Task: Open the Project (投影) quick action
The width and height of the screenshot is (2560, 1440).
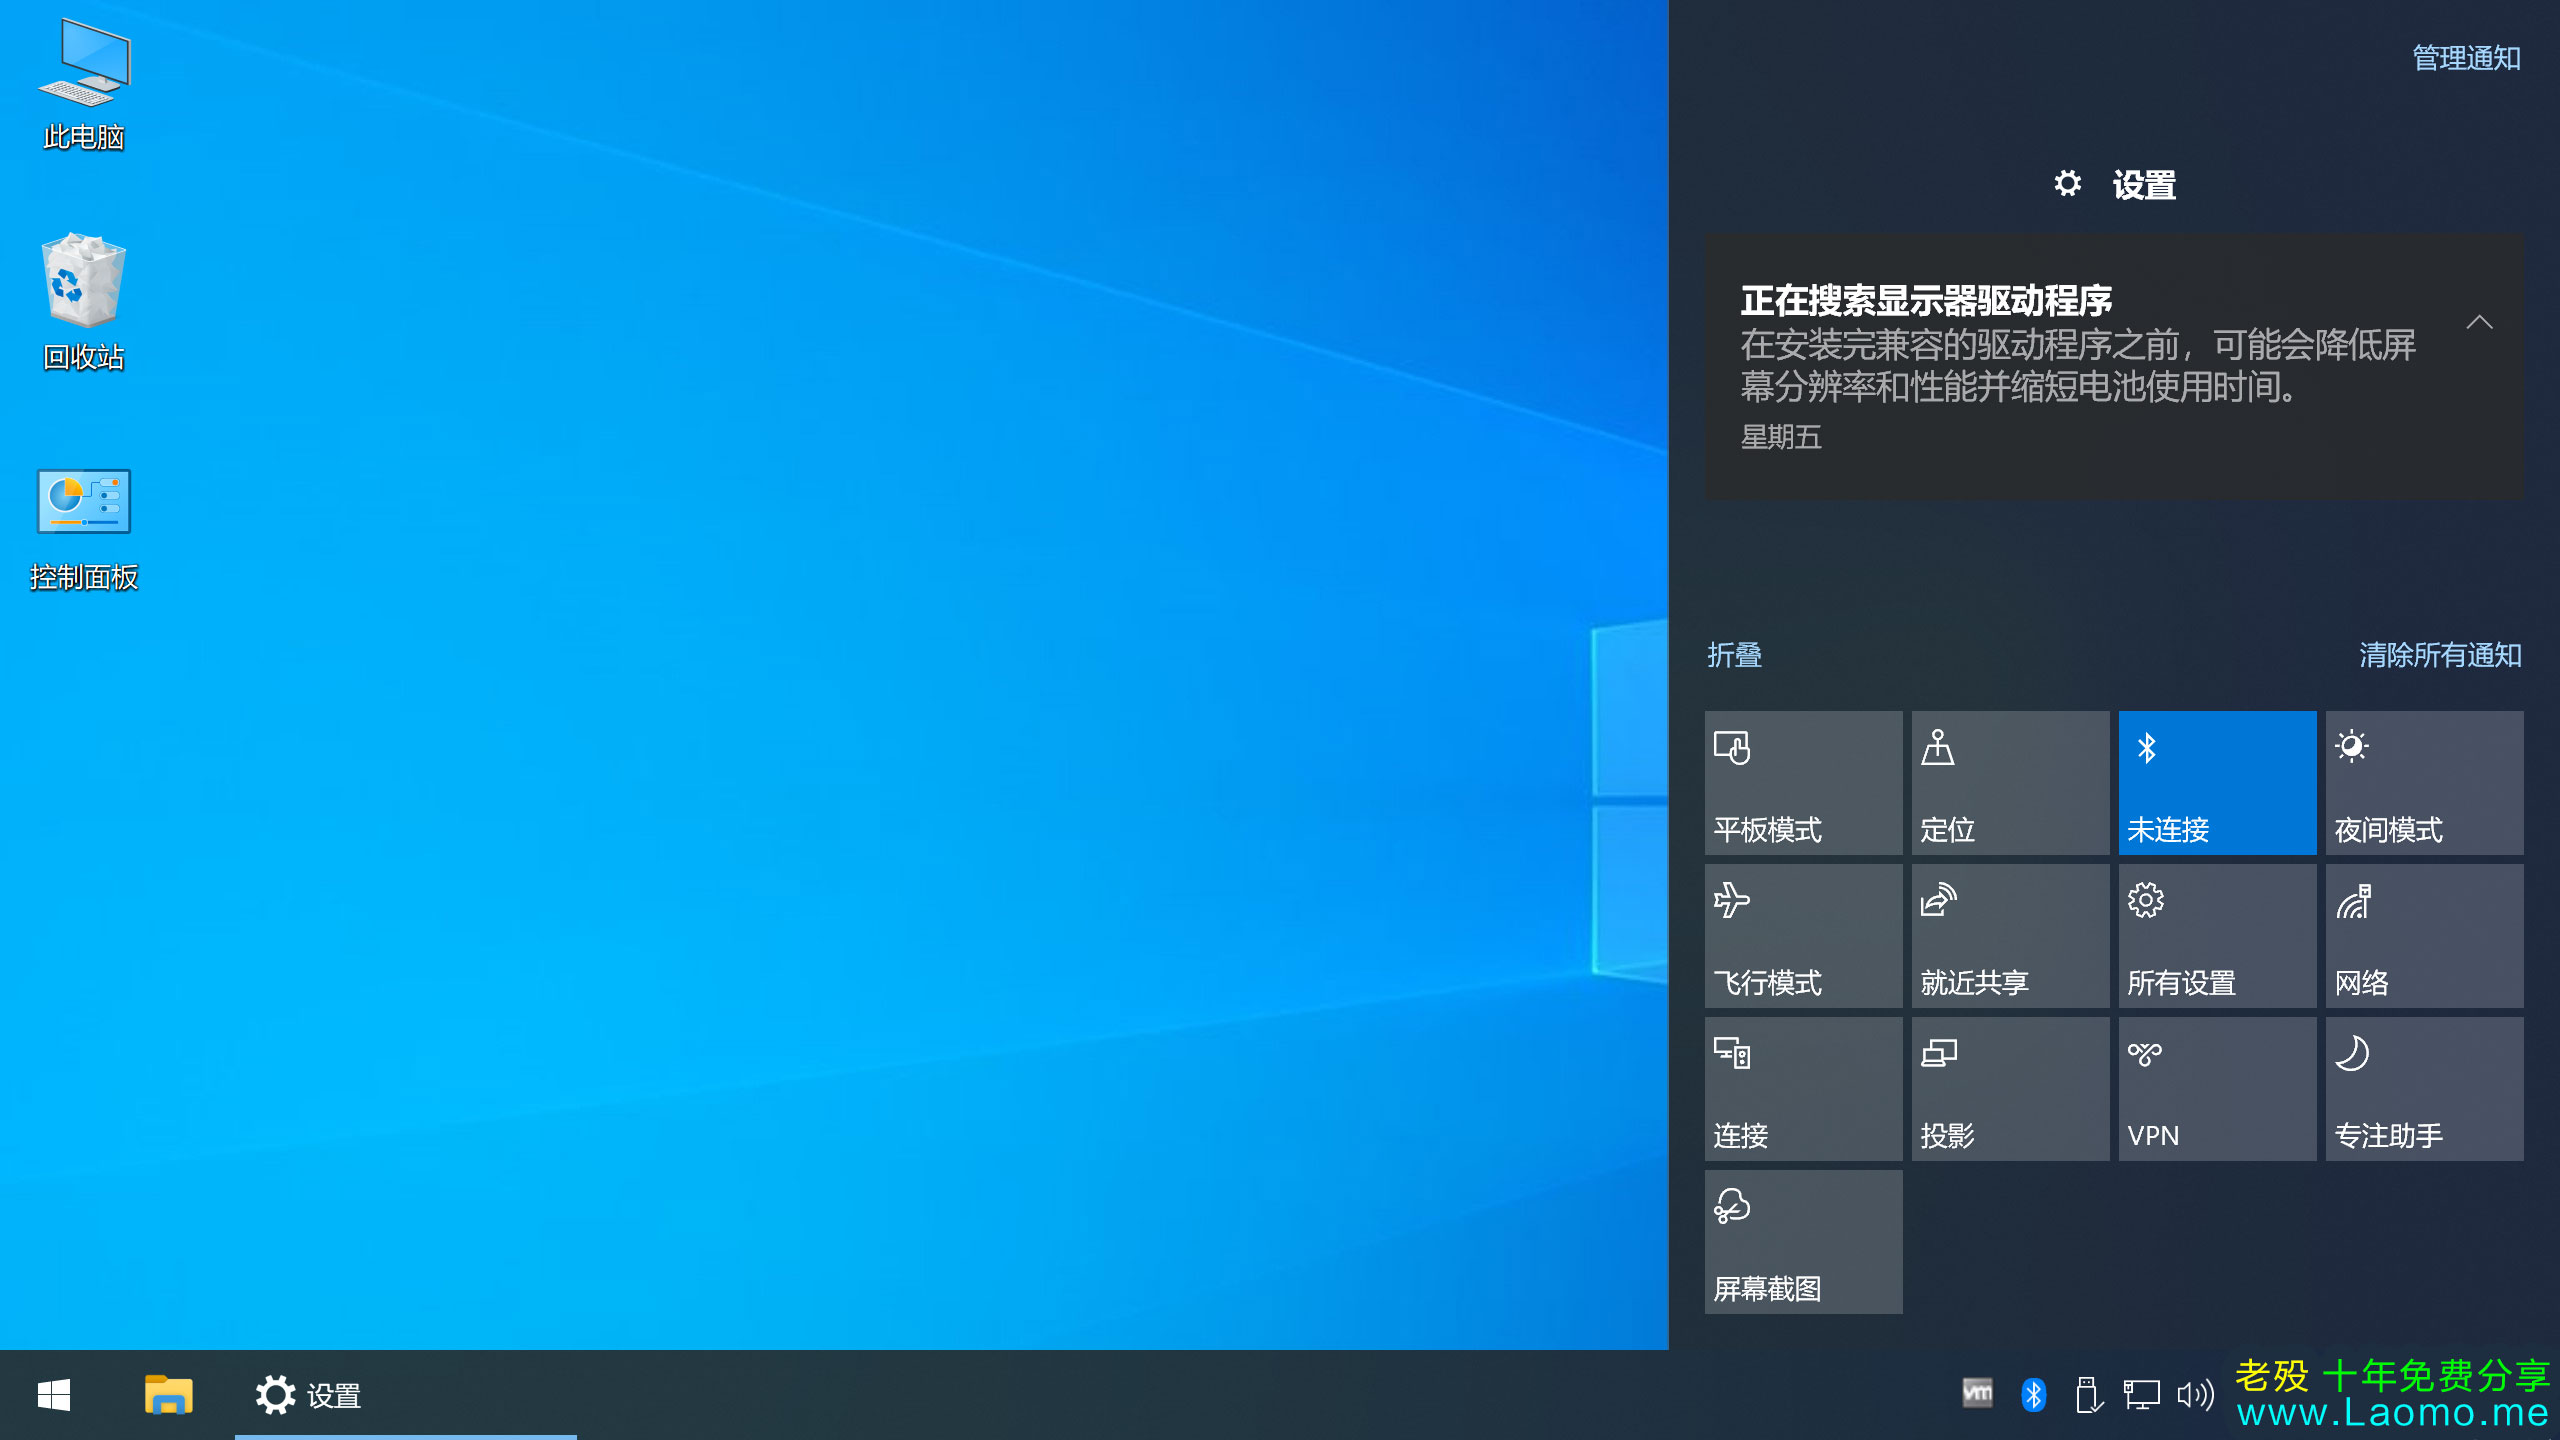Action: pyautogui.click(x=2010, y=1089)
